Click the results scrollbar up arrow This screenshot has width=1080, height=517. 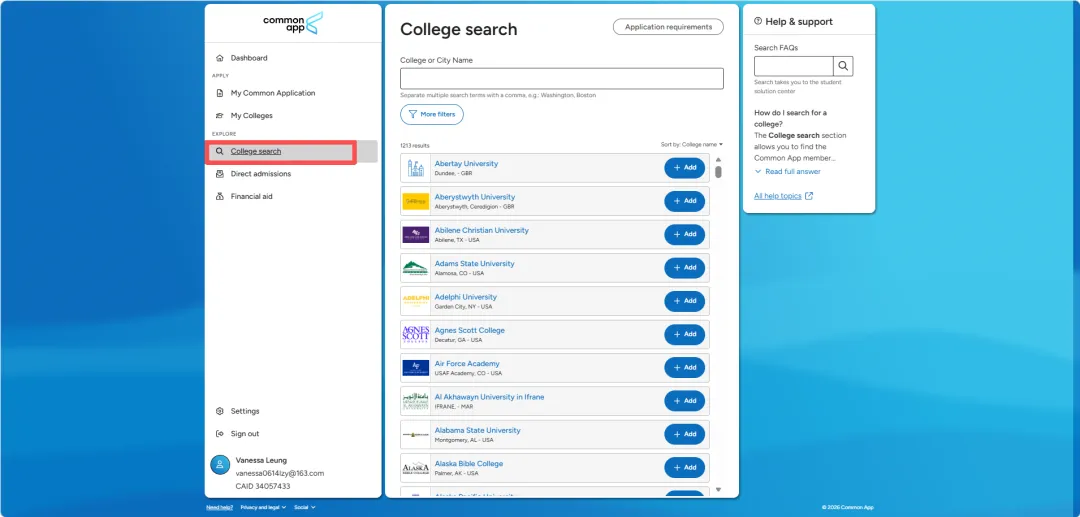[x=718, y=159]
